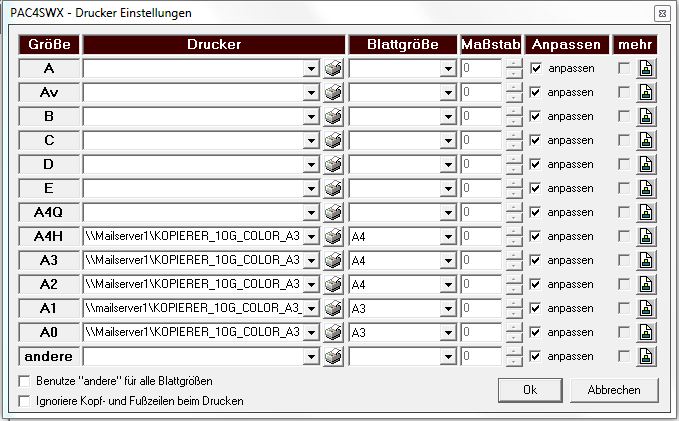Open the mehr page icon for row A4Q
Image resolution: width=679 pixels, height=421 pixels.
coord(646,212)
